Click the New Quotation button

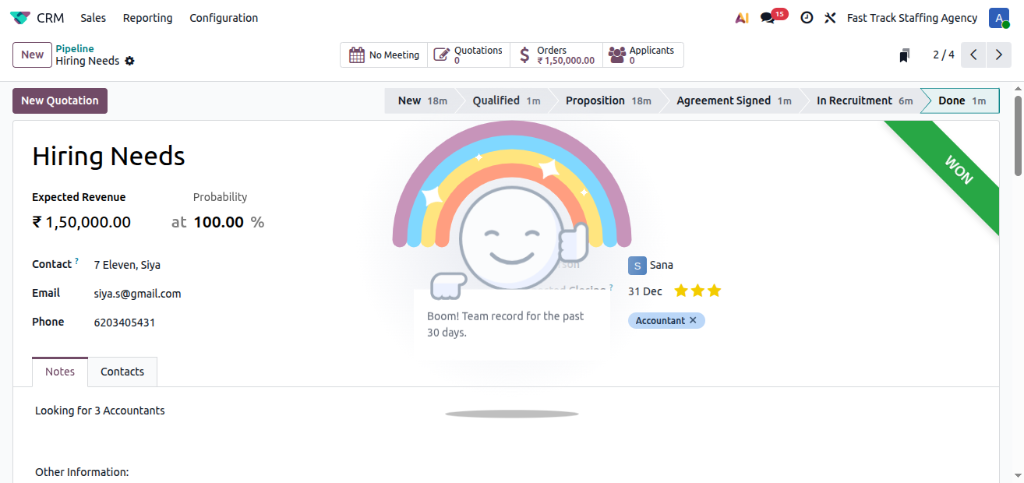(60, 101)
